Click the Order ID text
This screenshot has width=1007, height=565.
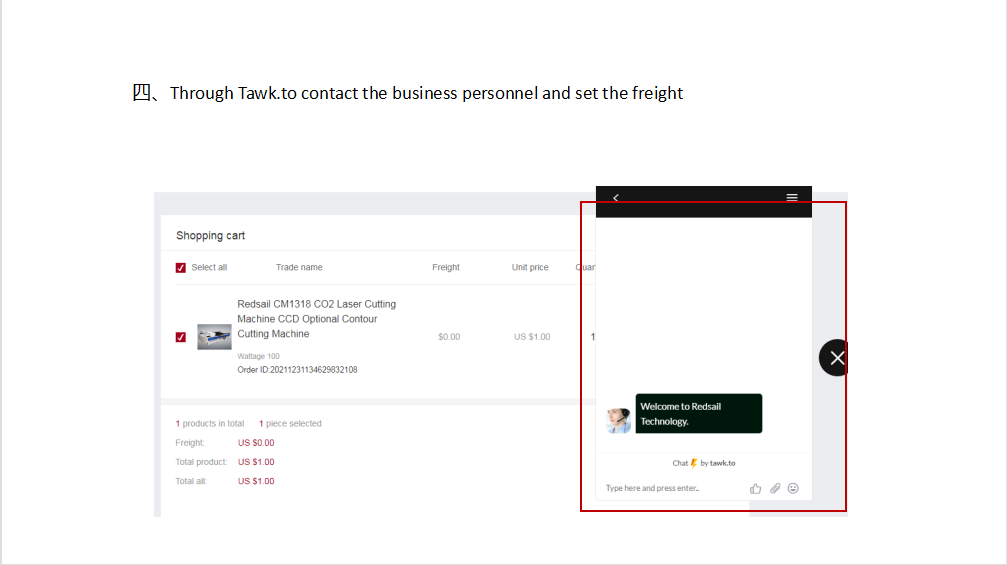(297, 370)
